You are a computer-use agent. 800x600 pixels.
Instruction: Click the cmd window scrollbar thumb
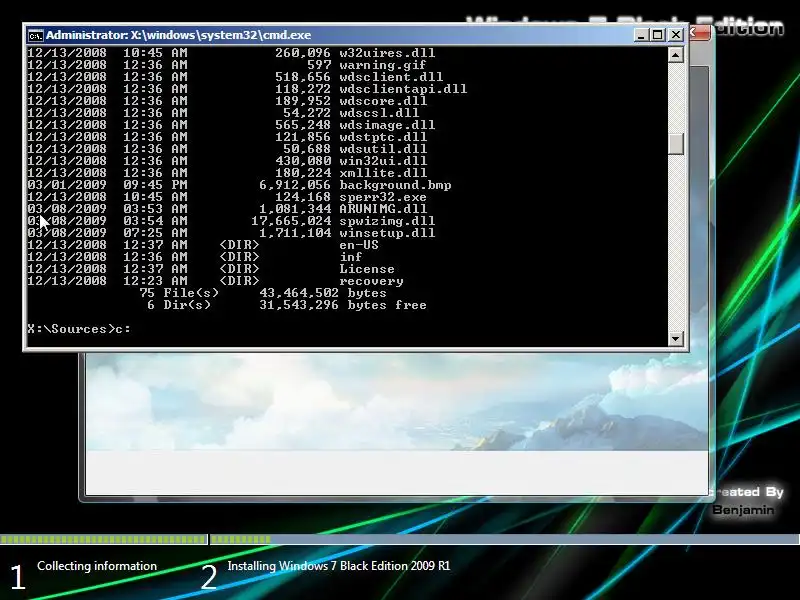click(676, 143)
